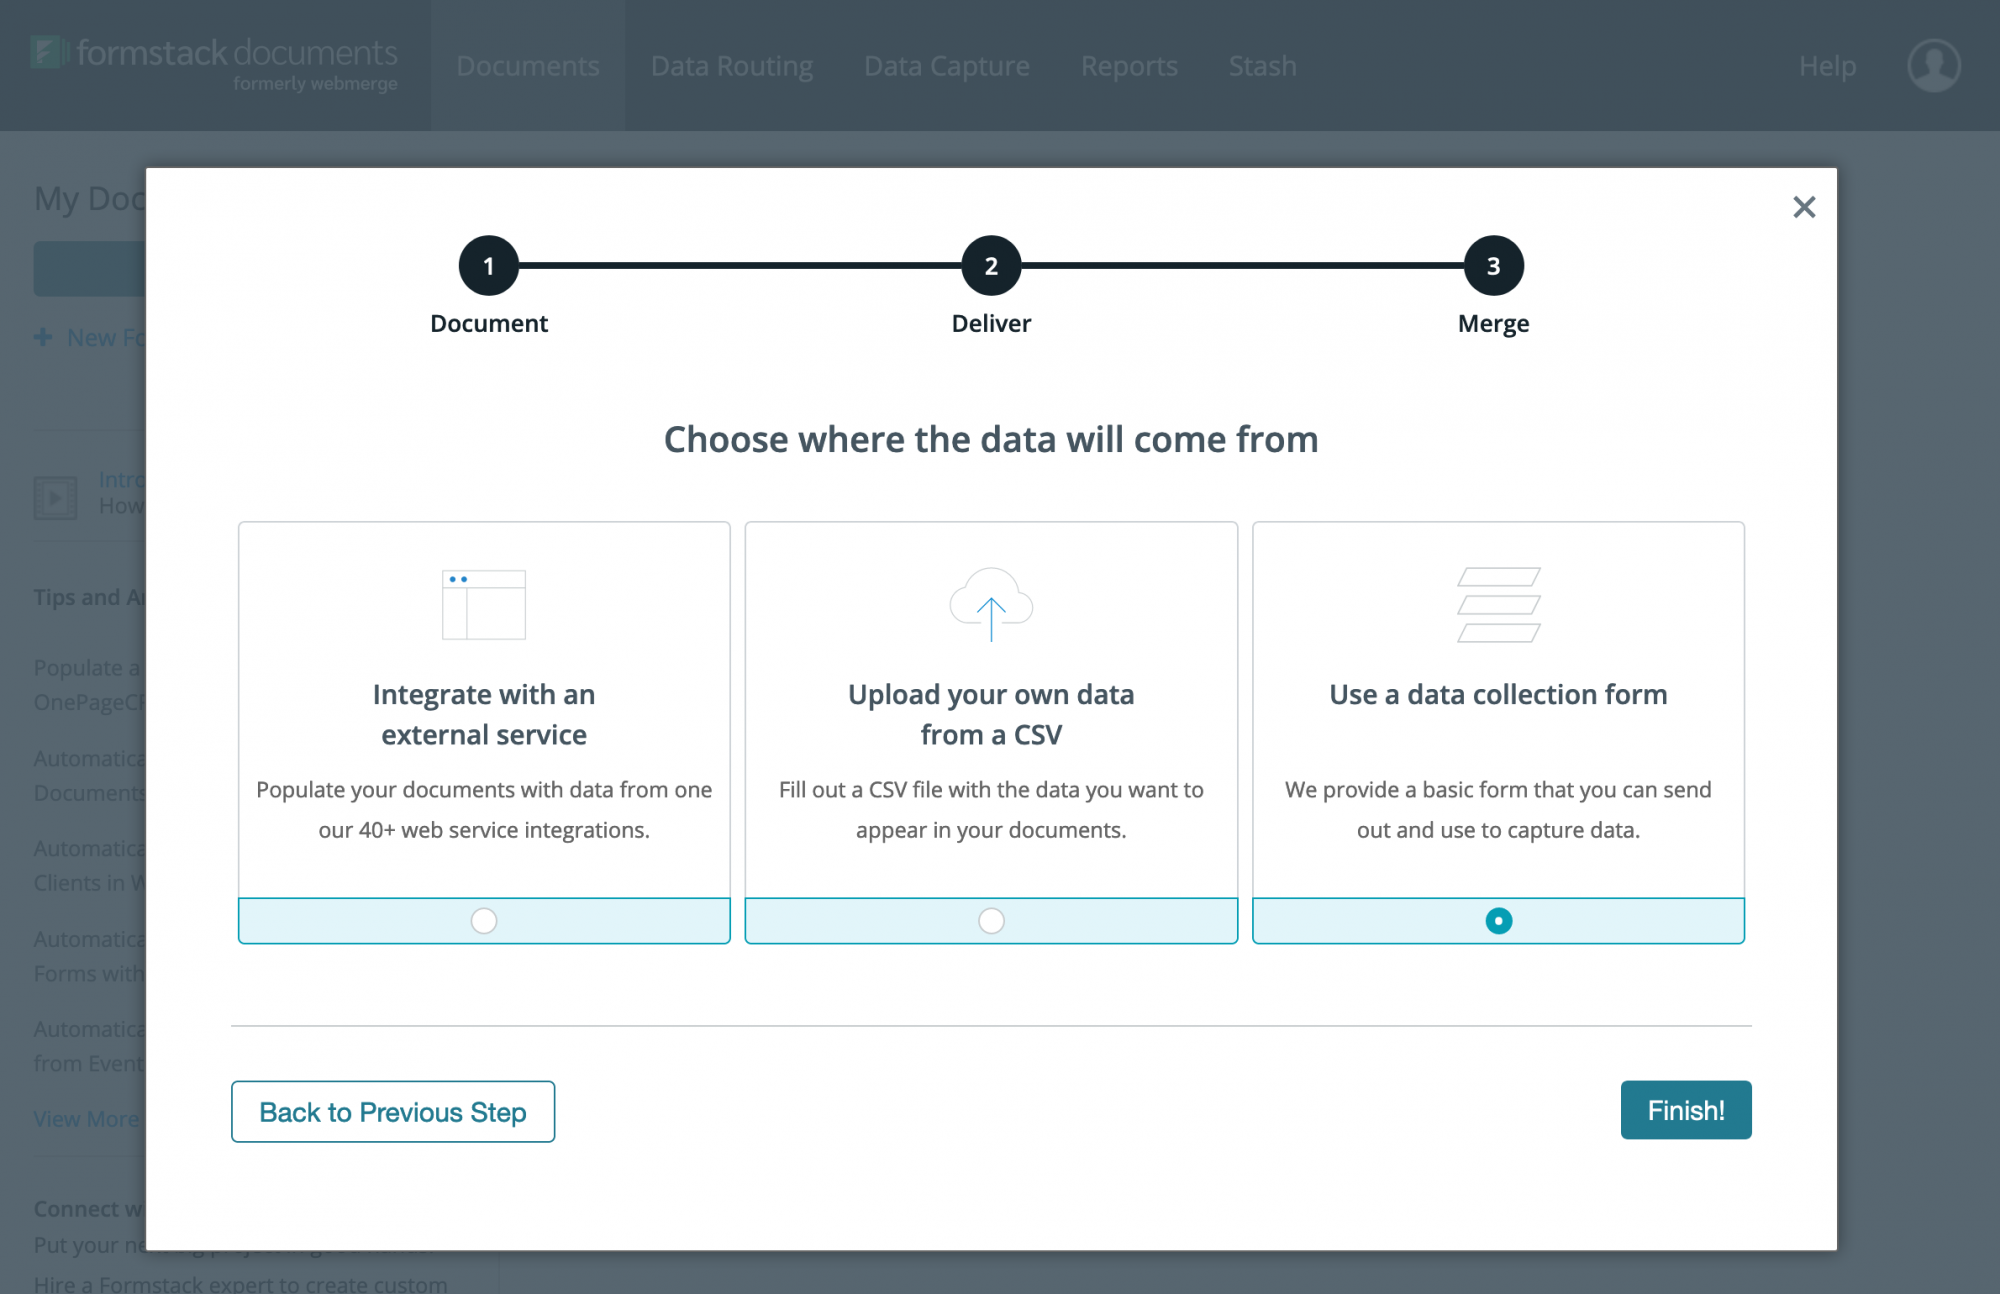The height and width of the screenshot is (1294, 2000).
Task: Click the external service window icon
Action: 484,604
